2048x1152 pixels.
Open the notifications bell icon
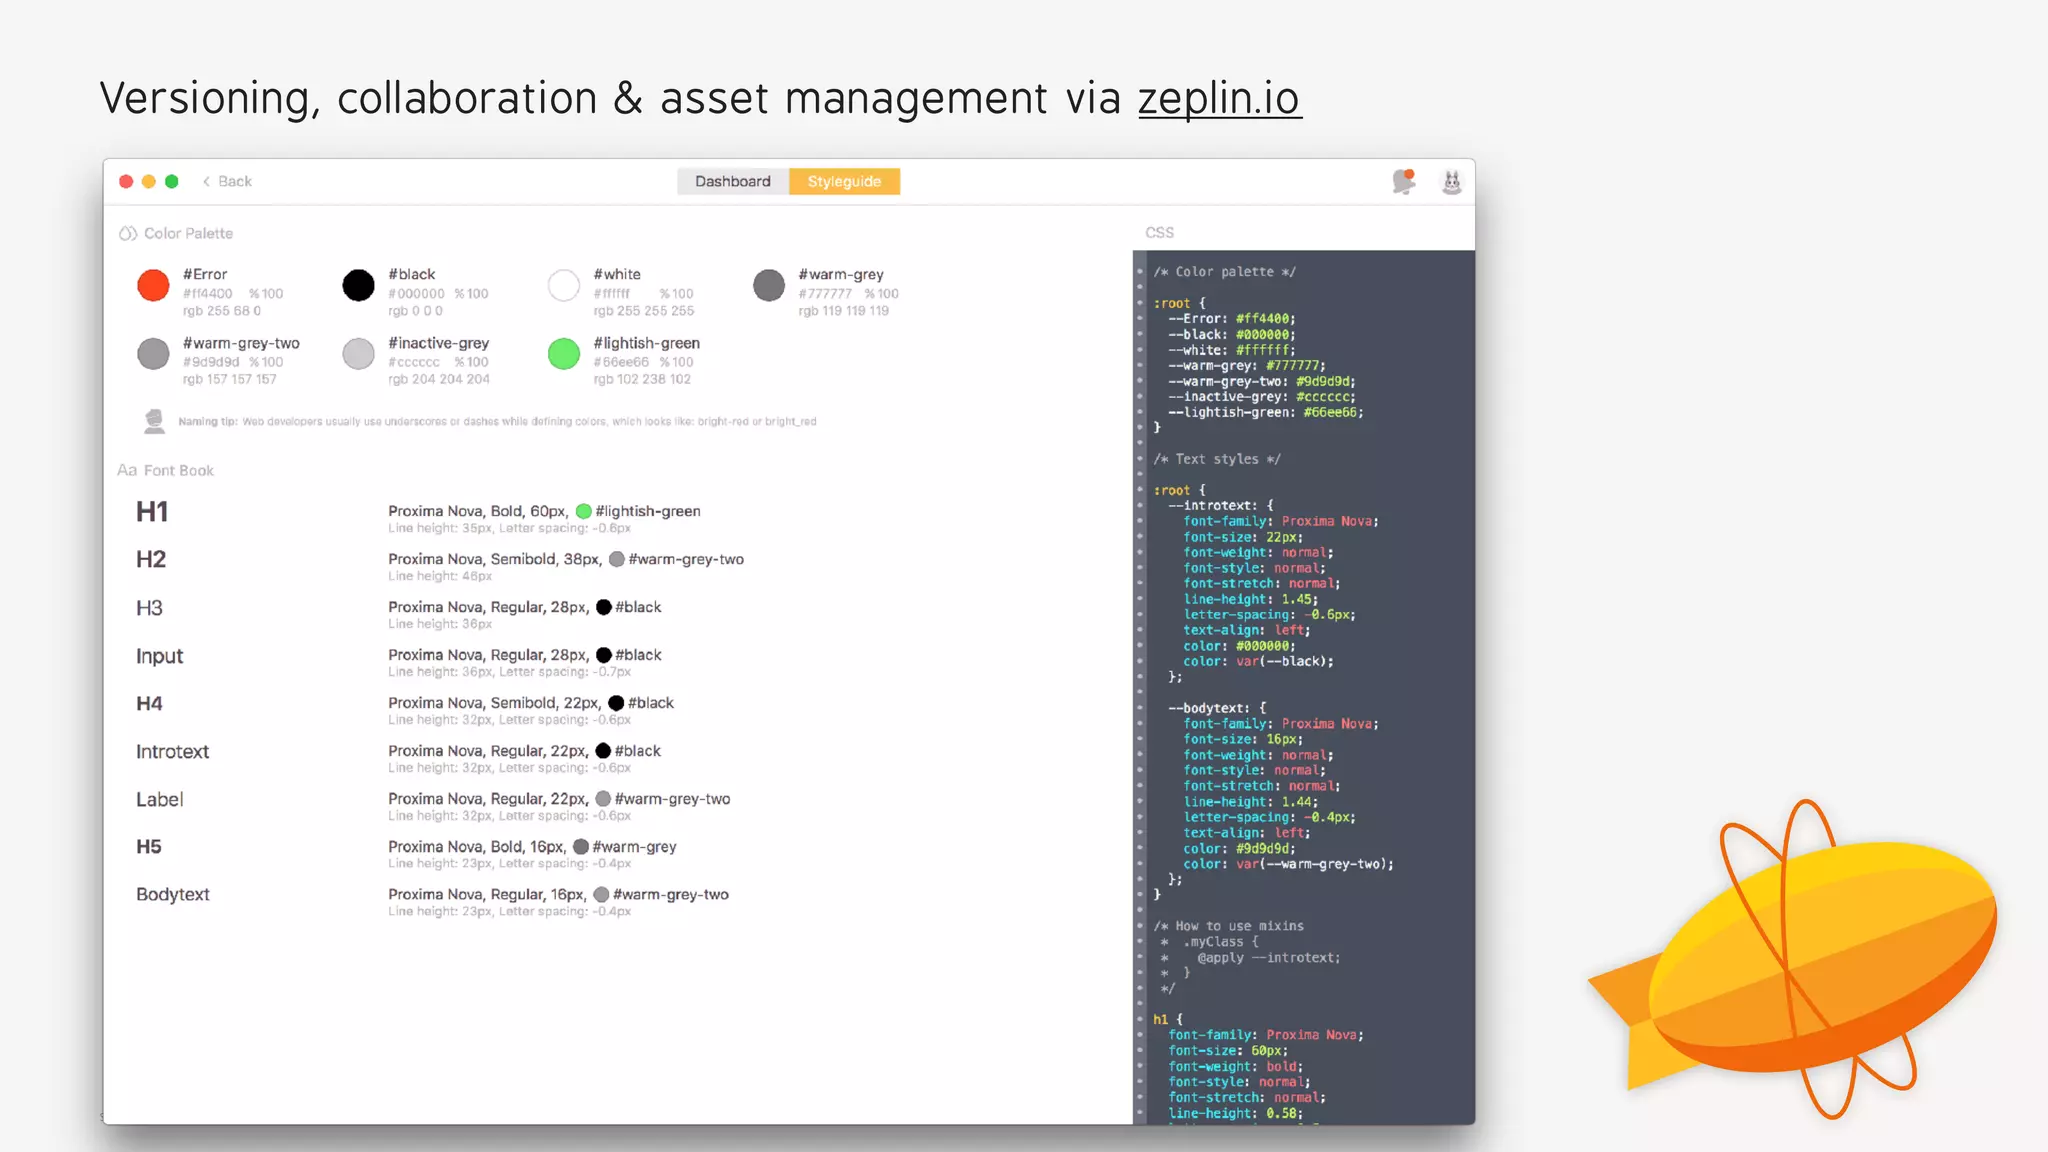pyautogui.click(x=1404, y=181)
